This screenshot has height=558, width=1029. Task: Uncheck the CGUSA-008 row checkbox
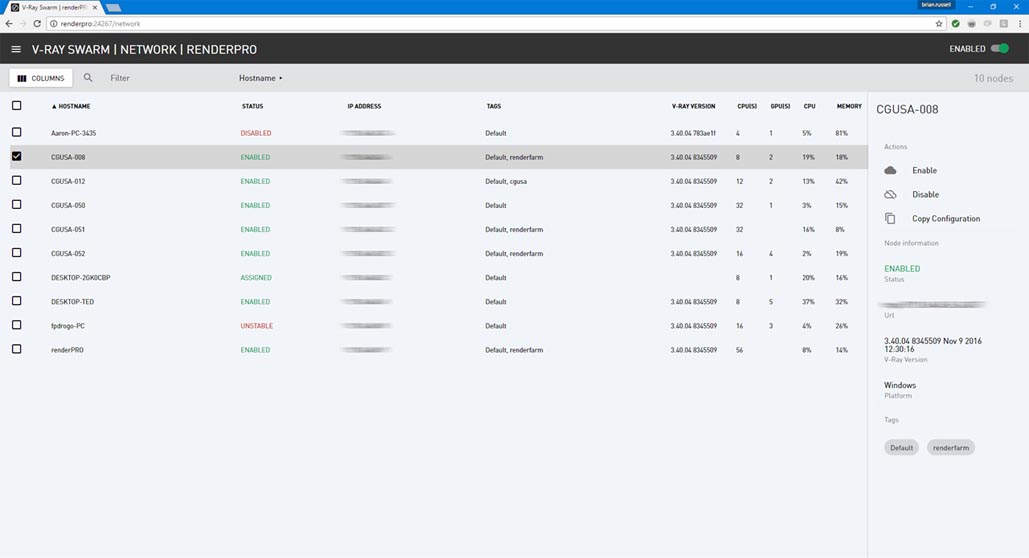click(16, 156)
